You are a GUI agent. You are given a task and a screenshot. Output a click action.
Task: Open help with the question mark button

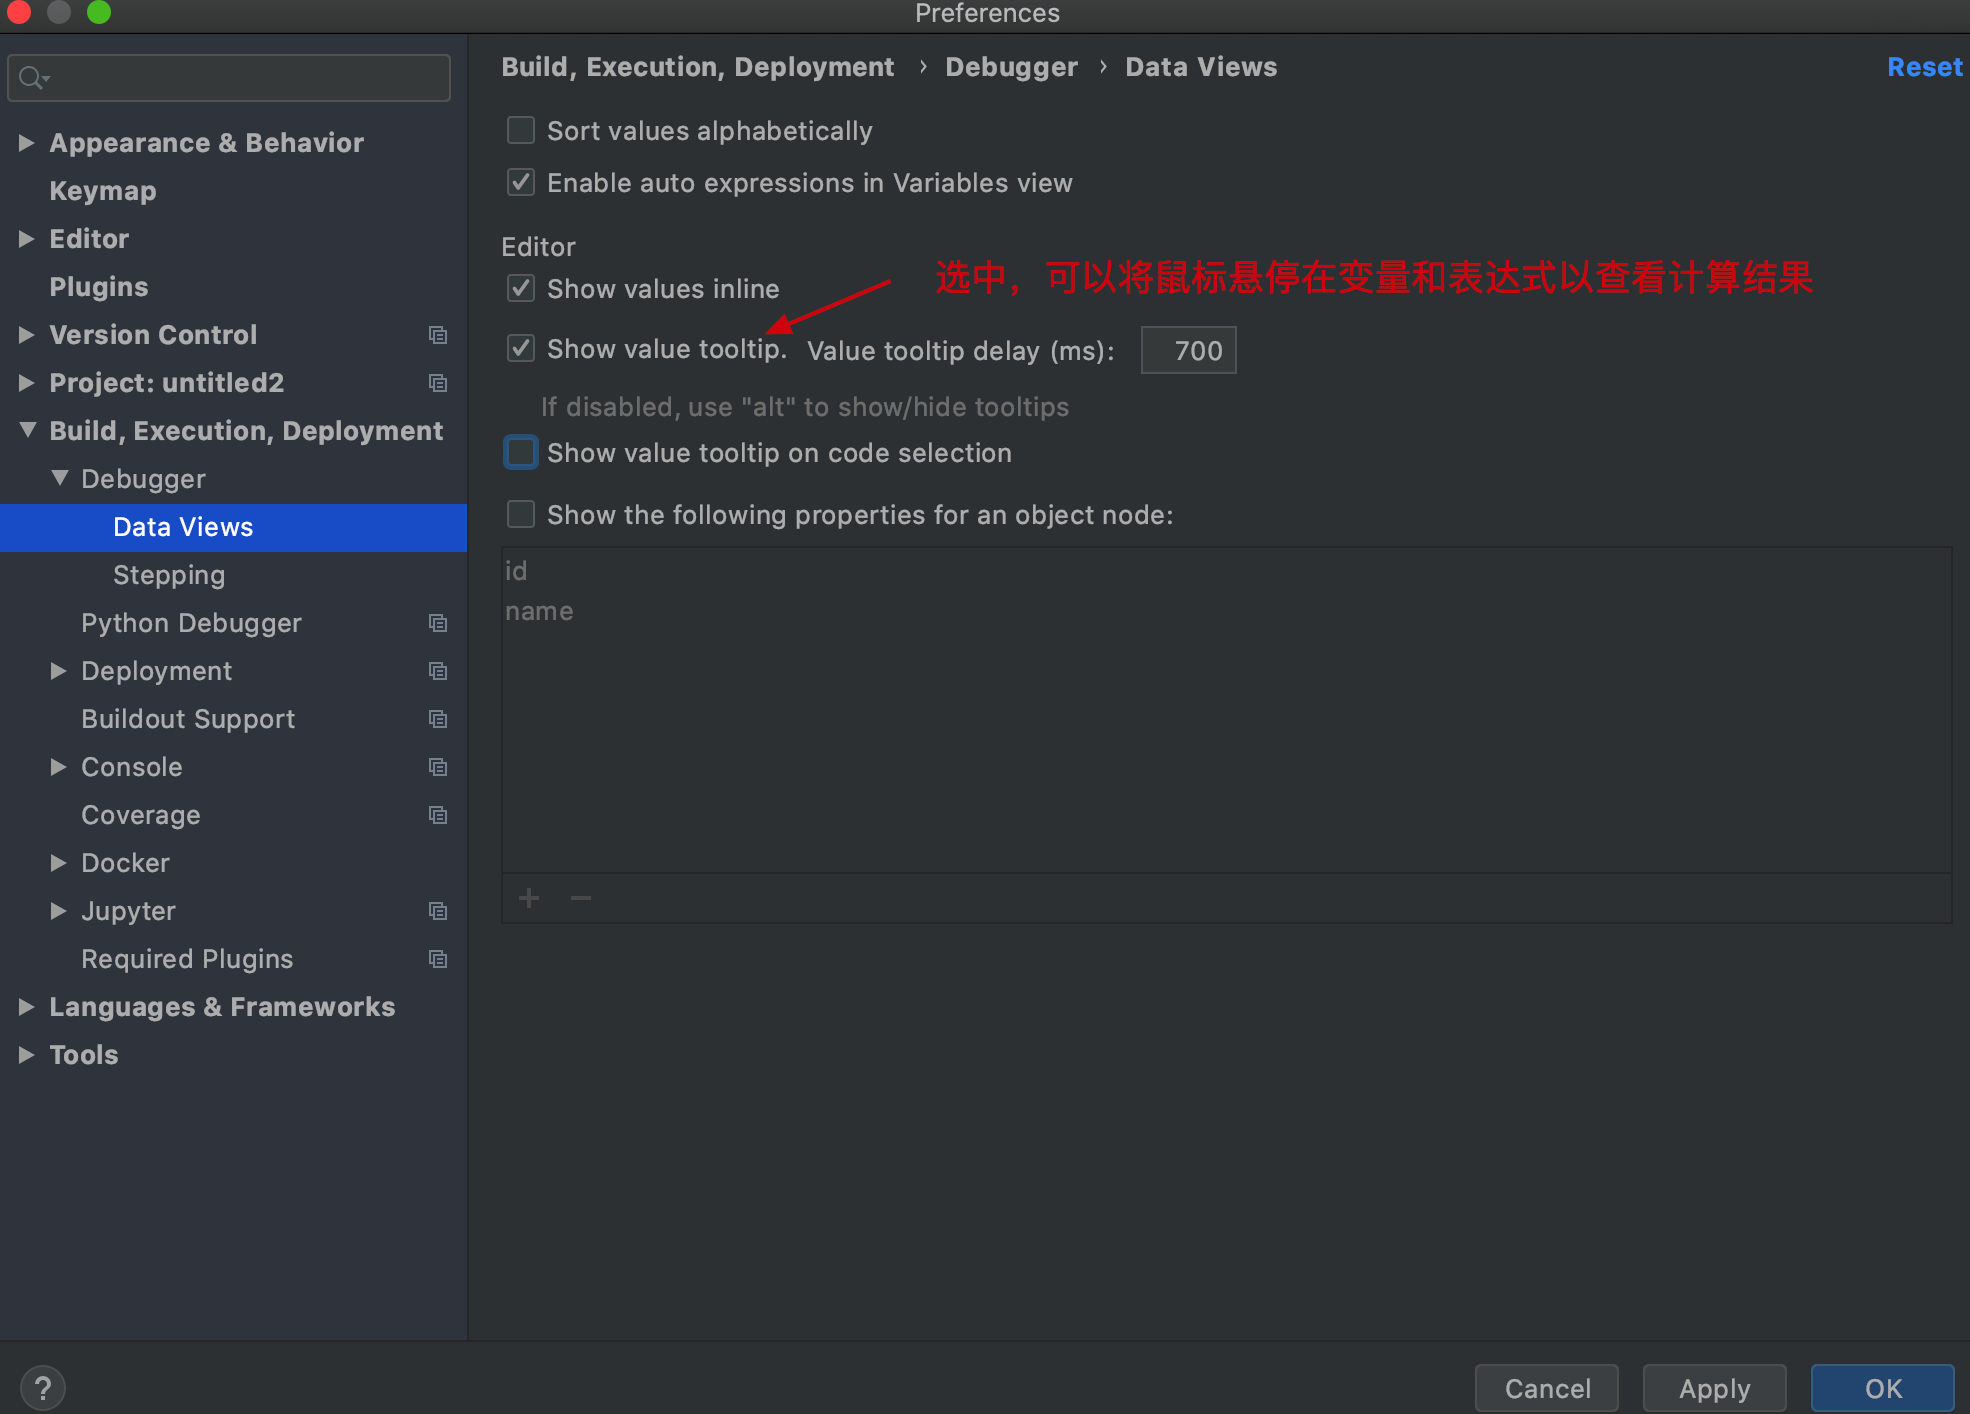click(43, 1388)
